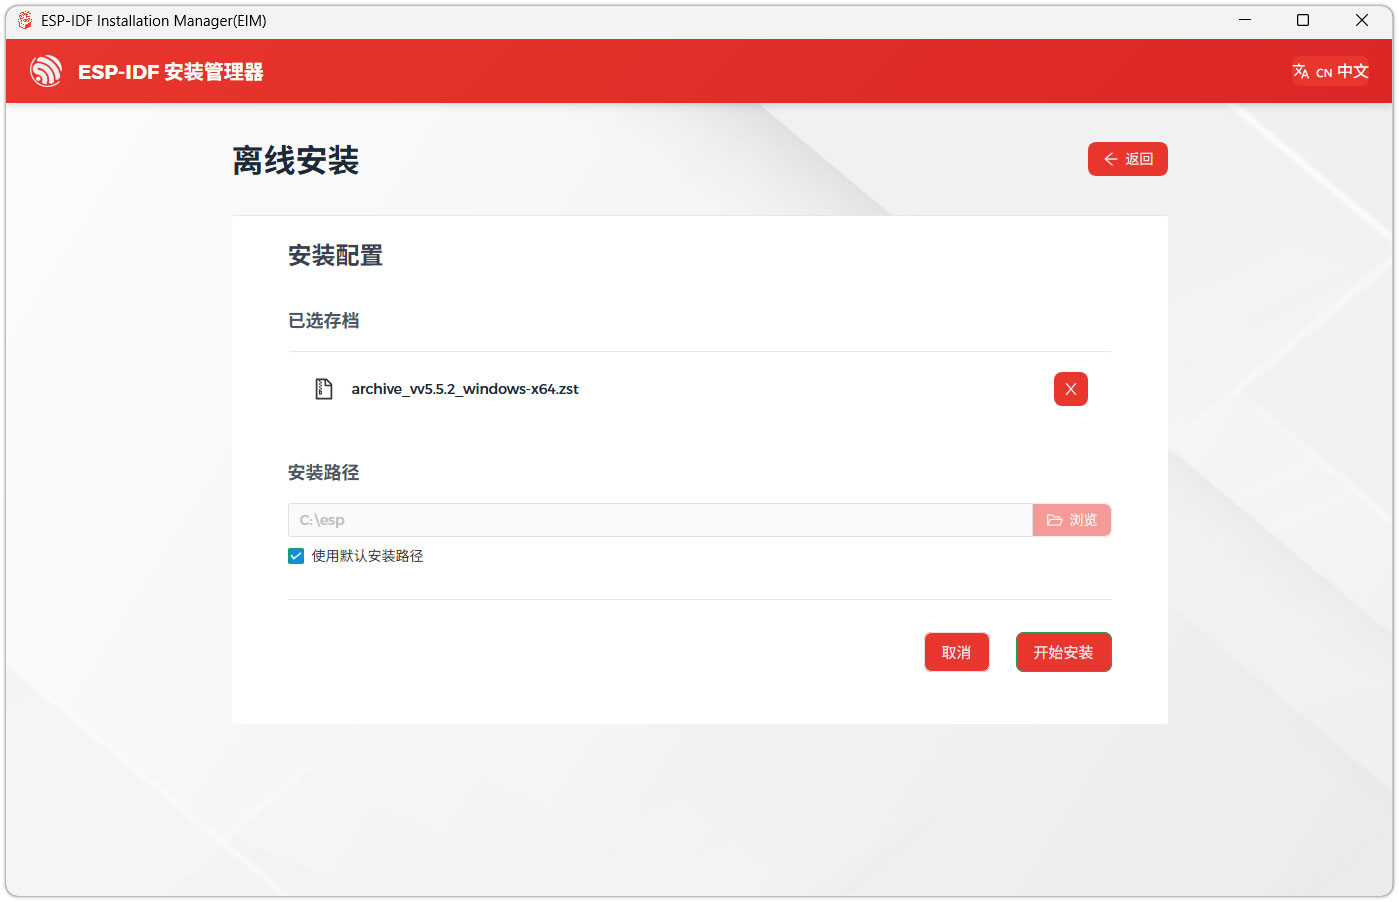Click the archive file icon next to the filename

coord(324,389)
